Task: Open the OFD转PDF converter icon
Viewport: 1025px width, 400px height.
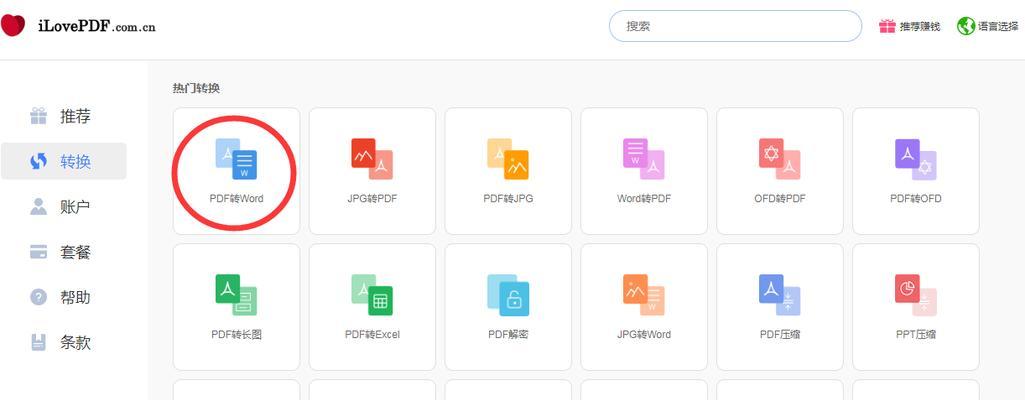Action: click(x=780, y=158)
